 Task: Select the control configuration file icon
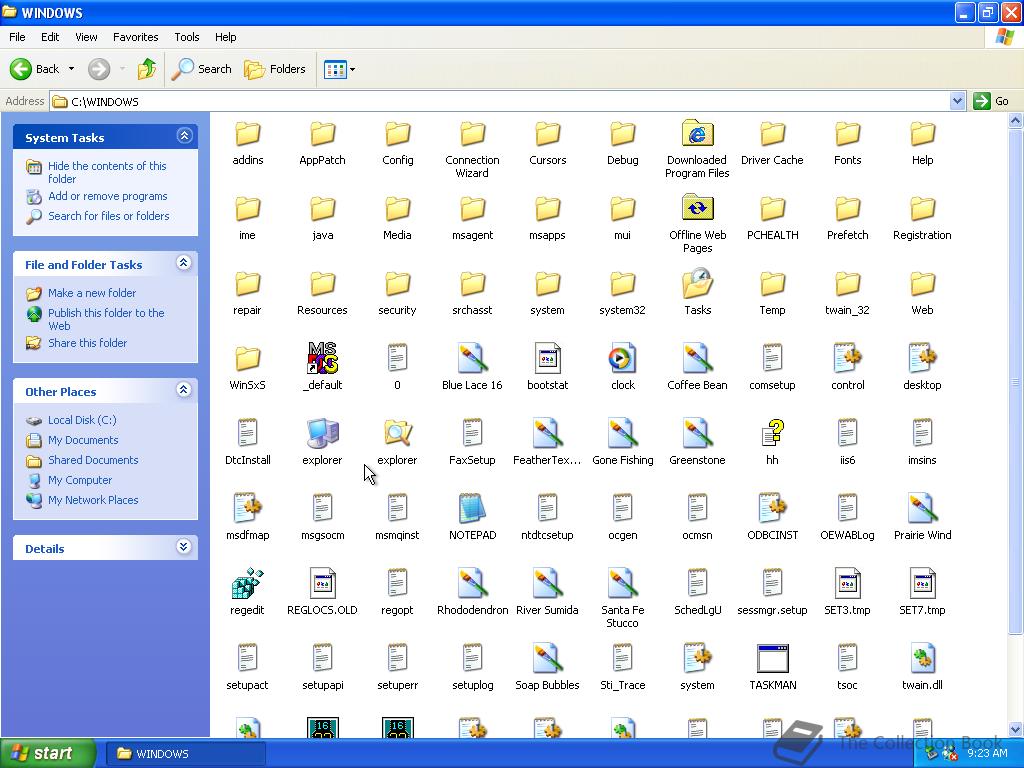(848, 358)
